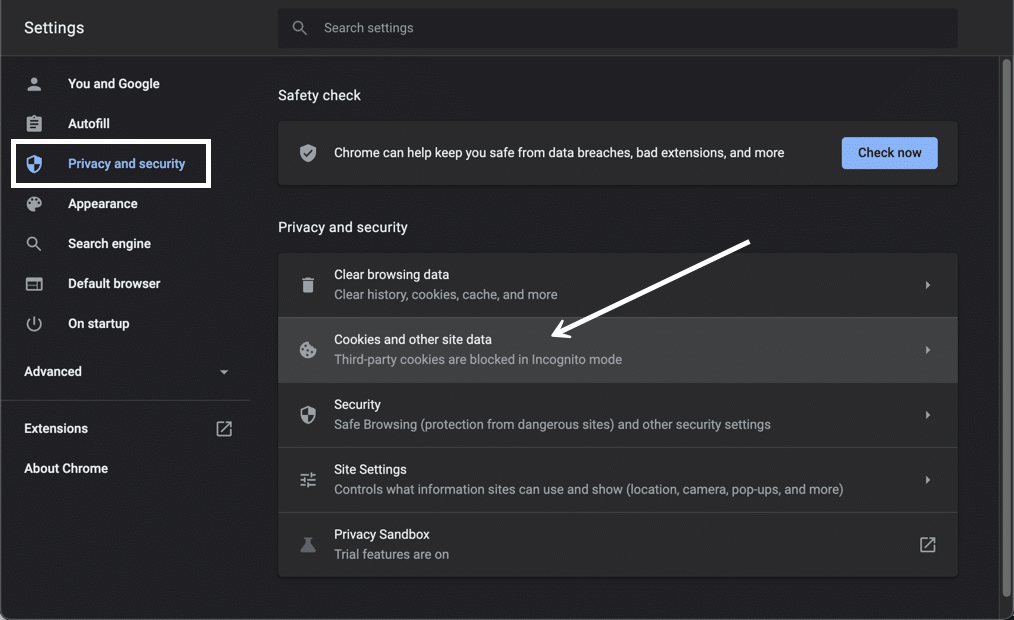
Task: Click the Default browser icon in sidebar
Action: tap(33, 283)
